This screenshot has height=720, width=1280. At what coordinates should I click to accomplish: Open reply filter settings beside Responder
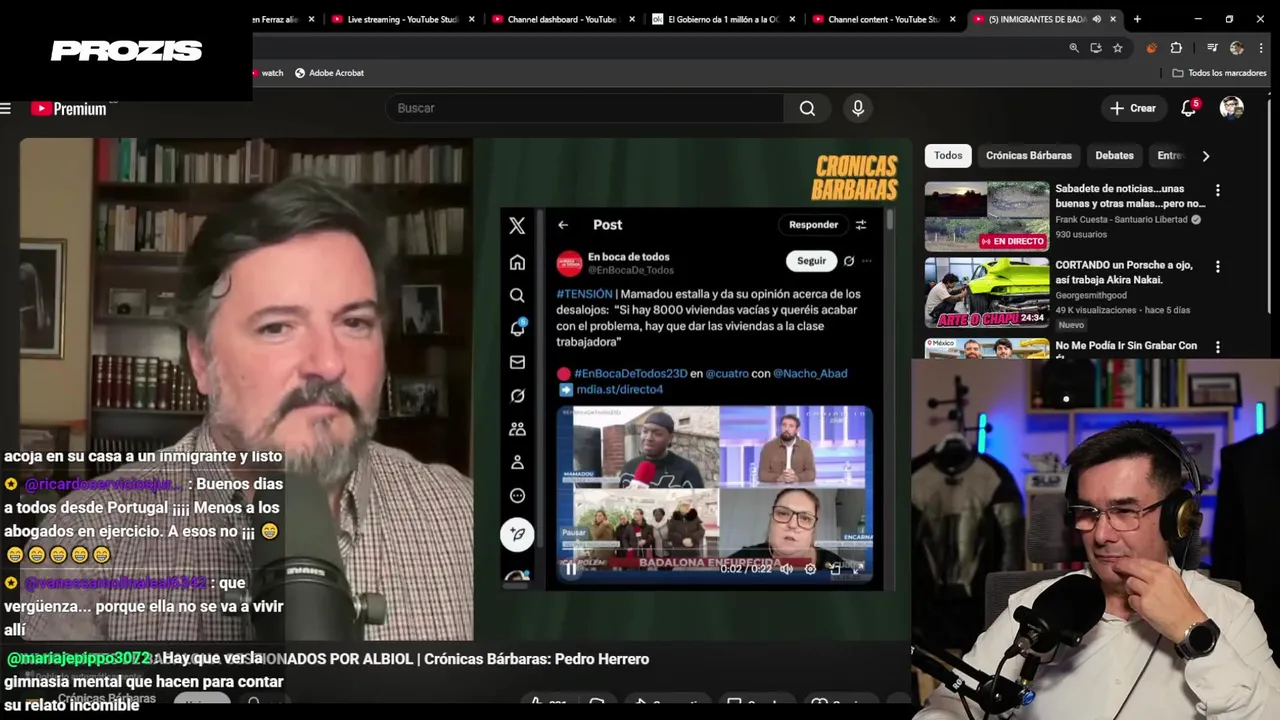pyautogui.click(x=861, y=225)
